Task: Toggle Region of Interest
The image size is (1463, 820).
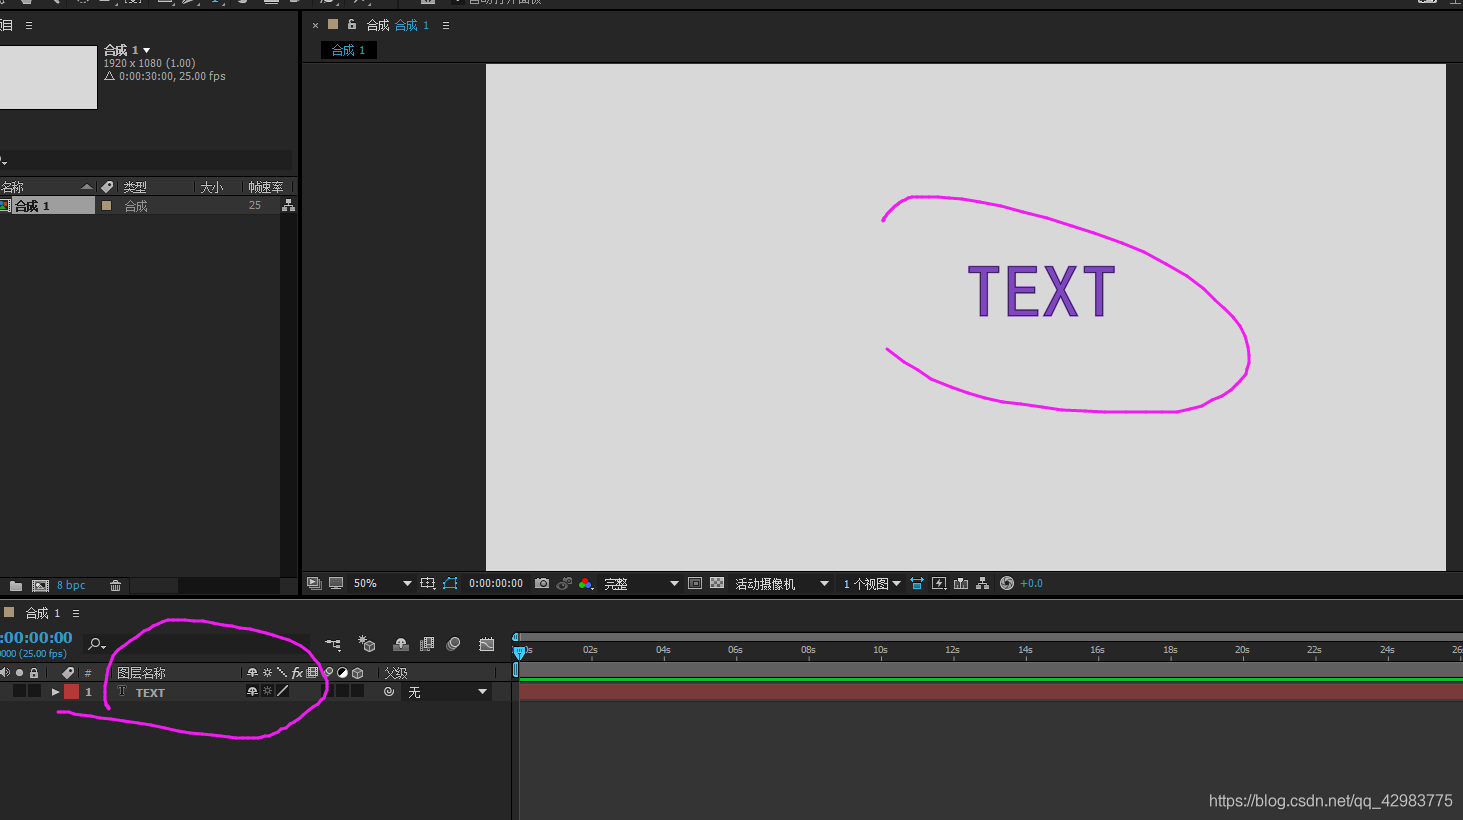Action: point(695,583)
